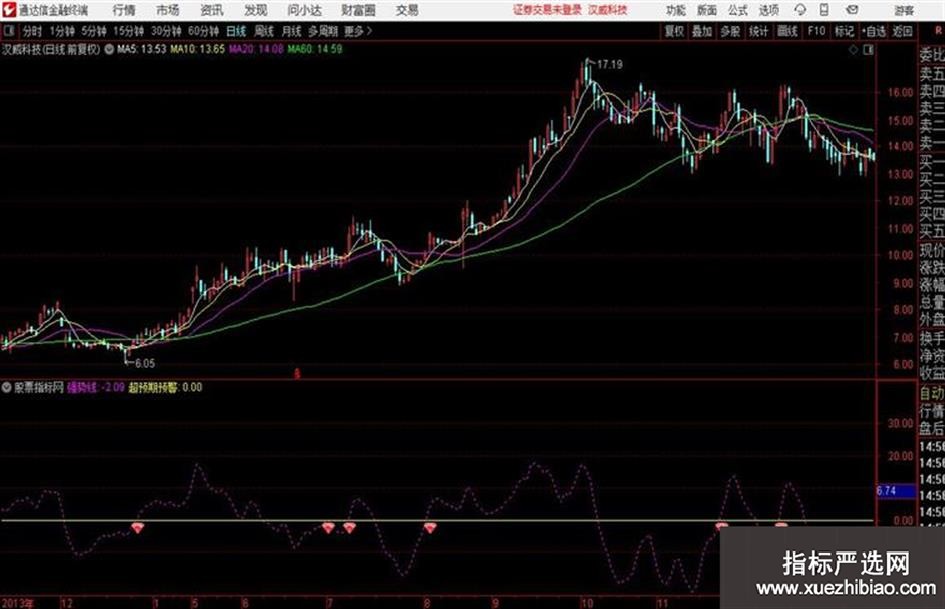This screenshot has width=945, height=609.
Task: Open the 选项 menu
Action: (768, 10)
